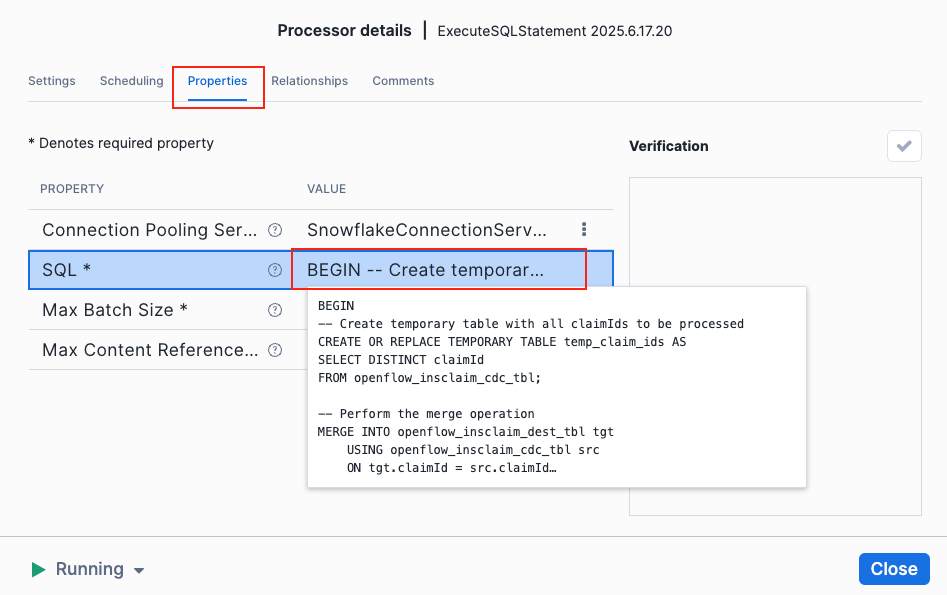Select the Max Content Reference property row

pos(150,350)
